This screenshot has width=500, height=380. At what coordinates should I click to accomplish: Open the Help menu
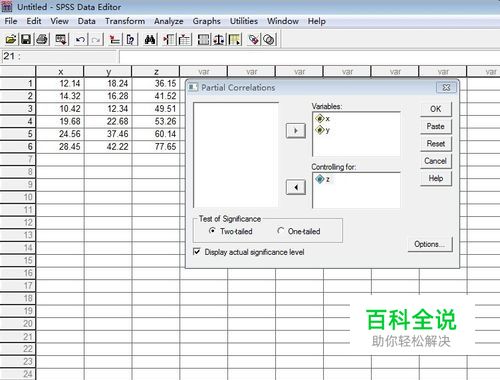click(x=316, y=21)
